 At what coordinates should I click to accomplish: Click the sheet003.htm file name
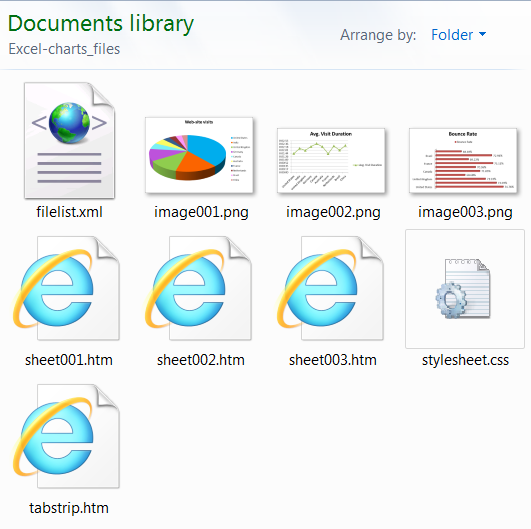pyautogui.click(x=333, y=360)
